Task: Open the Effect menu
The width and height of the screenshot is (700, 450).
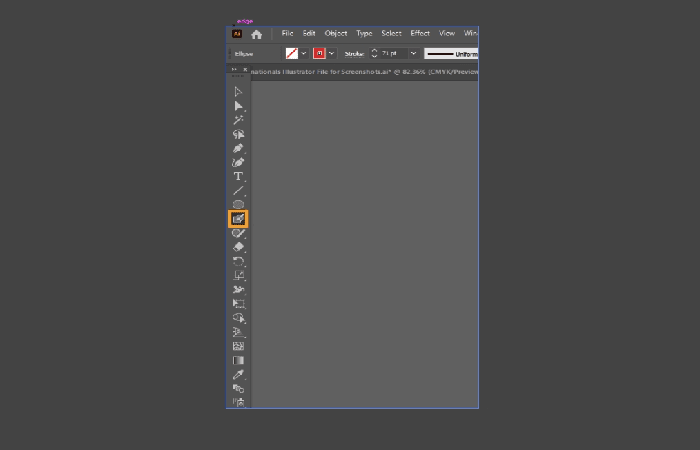Action: tap(420, 33)
